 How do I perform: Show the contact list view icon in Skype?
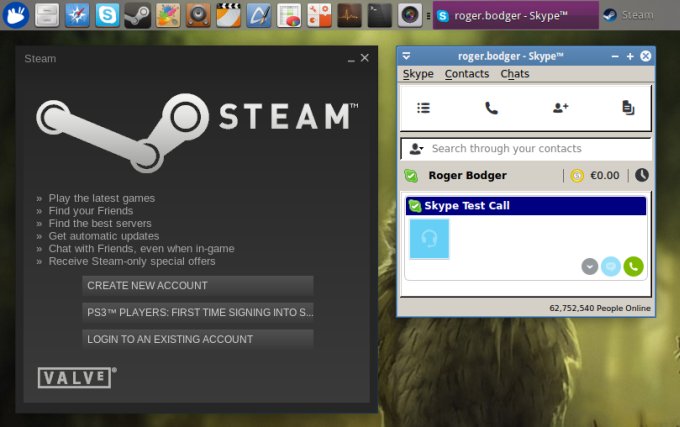coord(423,108)
